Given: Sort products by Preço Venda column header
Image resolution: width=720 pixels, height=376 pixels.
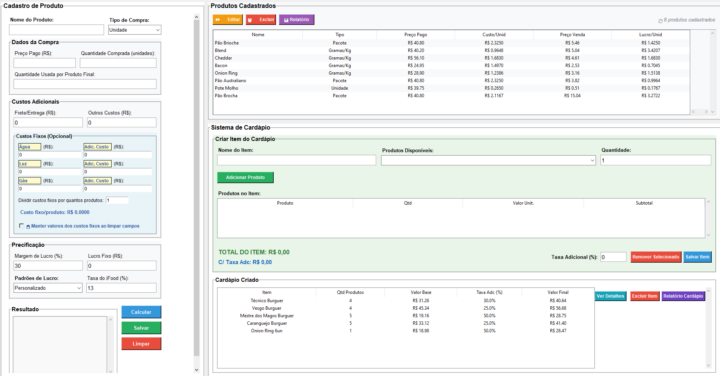Looking at the screenshot, I should click(572, 34).
